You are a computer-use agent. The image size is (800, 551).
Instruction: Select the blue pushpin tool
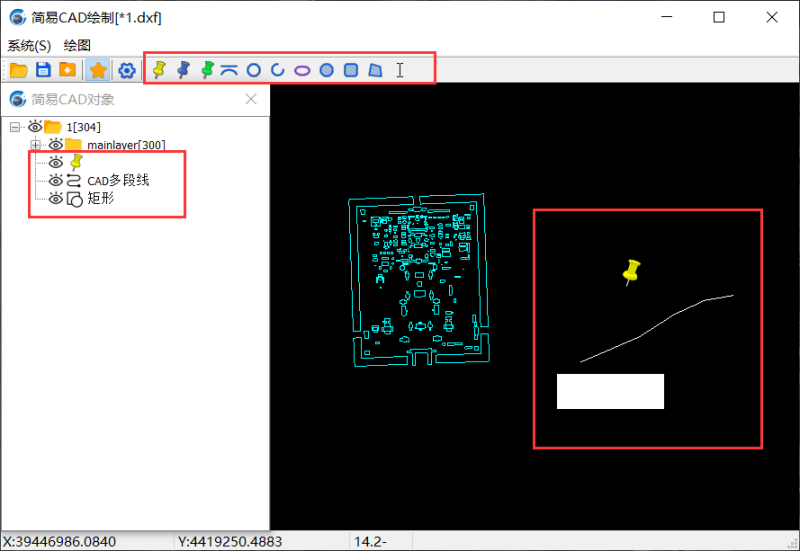[x=183, y=69]
